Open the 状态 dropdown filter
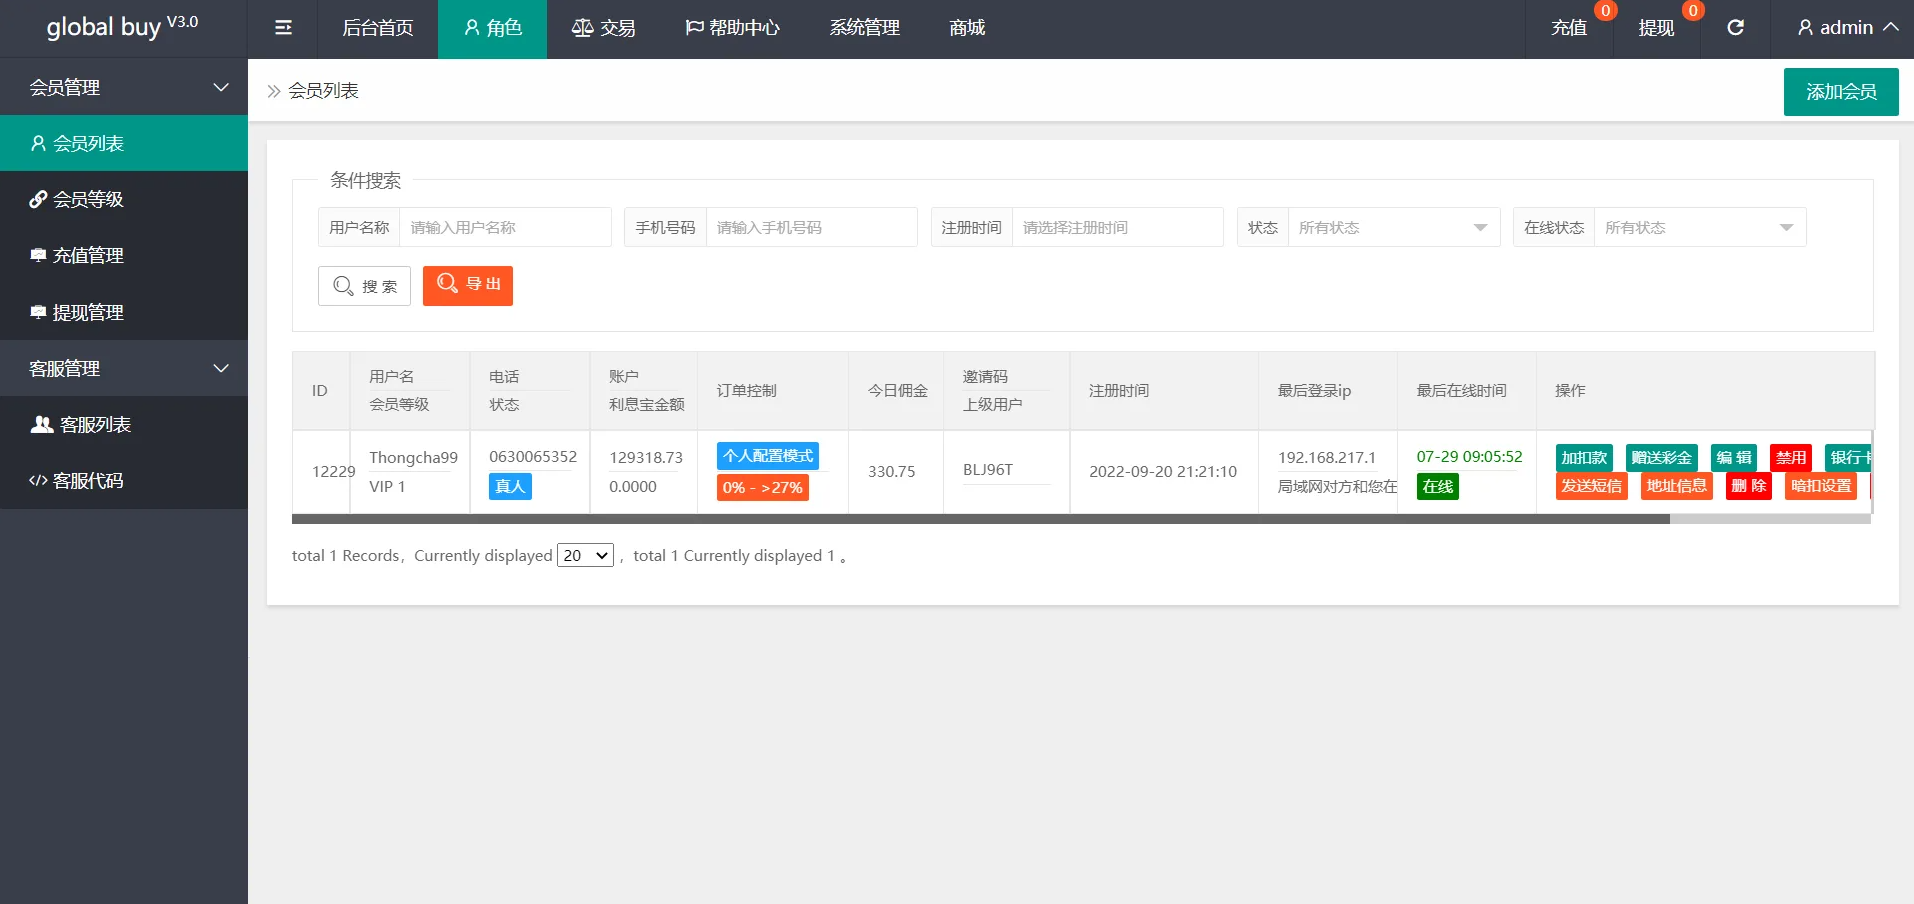This screenshot has height=904, width=1914. tap(1393, 227)
